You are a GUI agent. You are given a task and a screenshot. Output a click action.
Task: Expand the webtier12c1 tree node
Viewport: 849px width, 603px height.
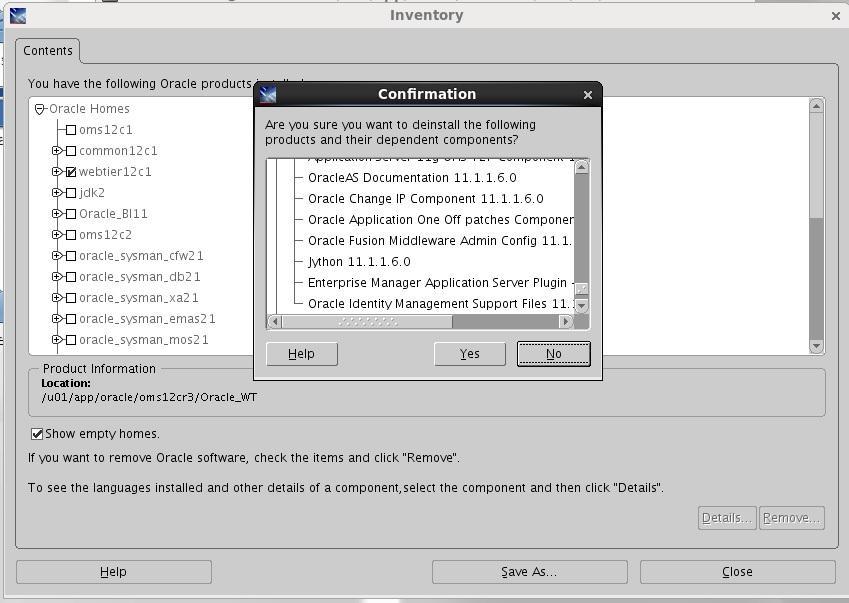click(x=57, y=172)
